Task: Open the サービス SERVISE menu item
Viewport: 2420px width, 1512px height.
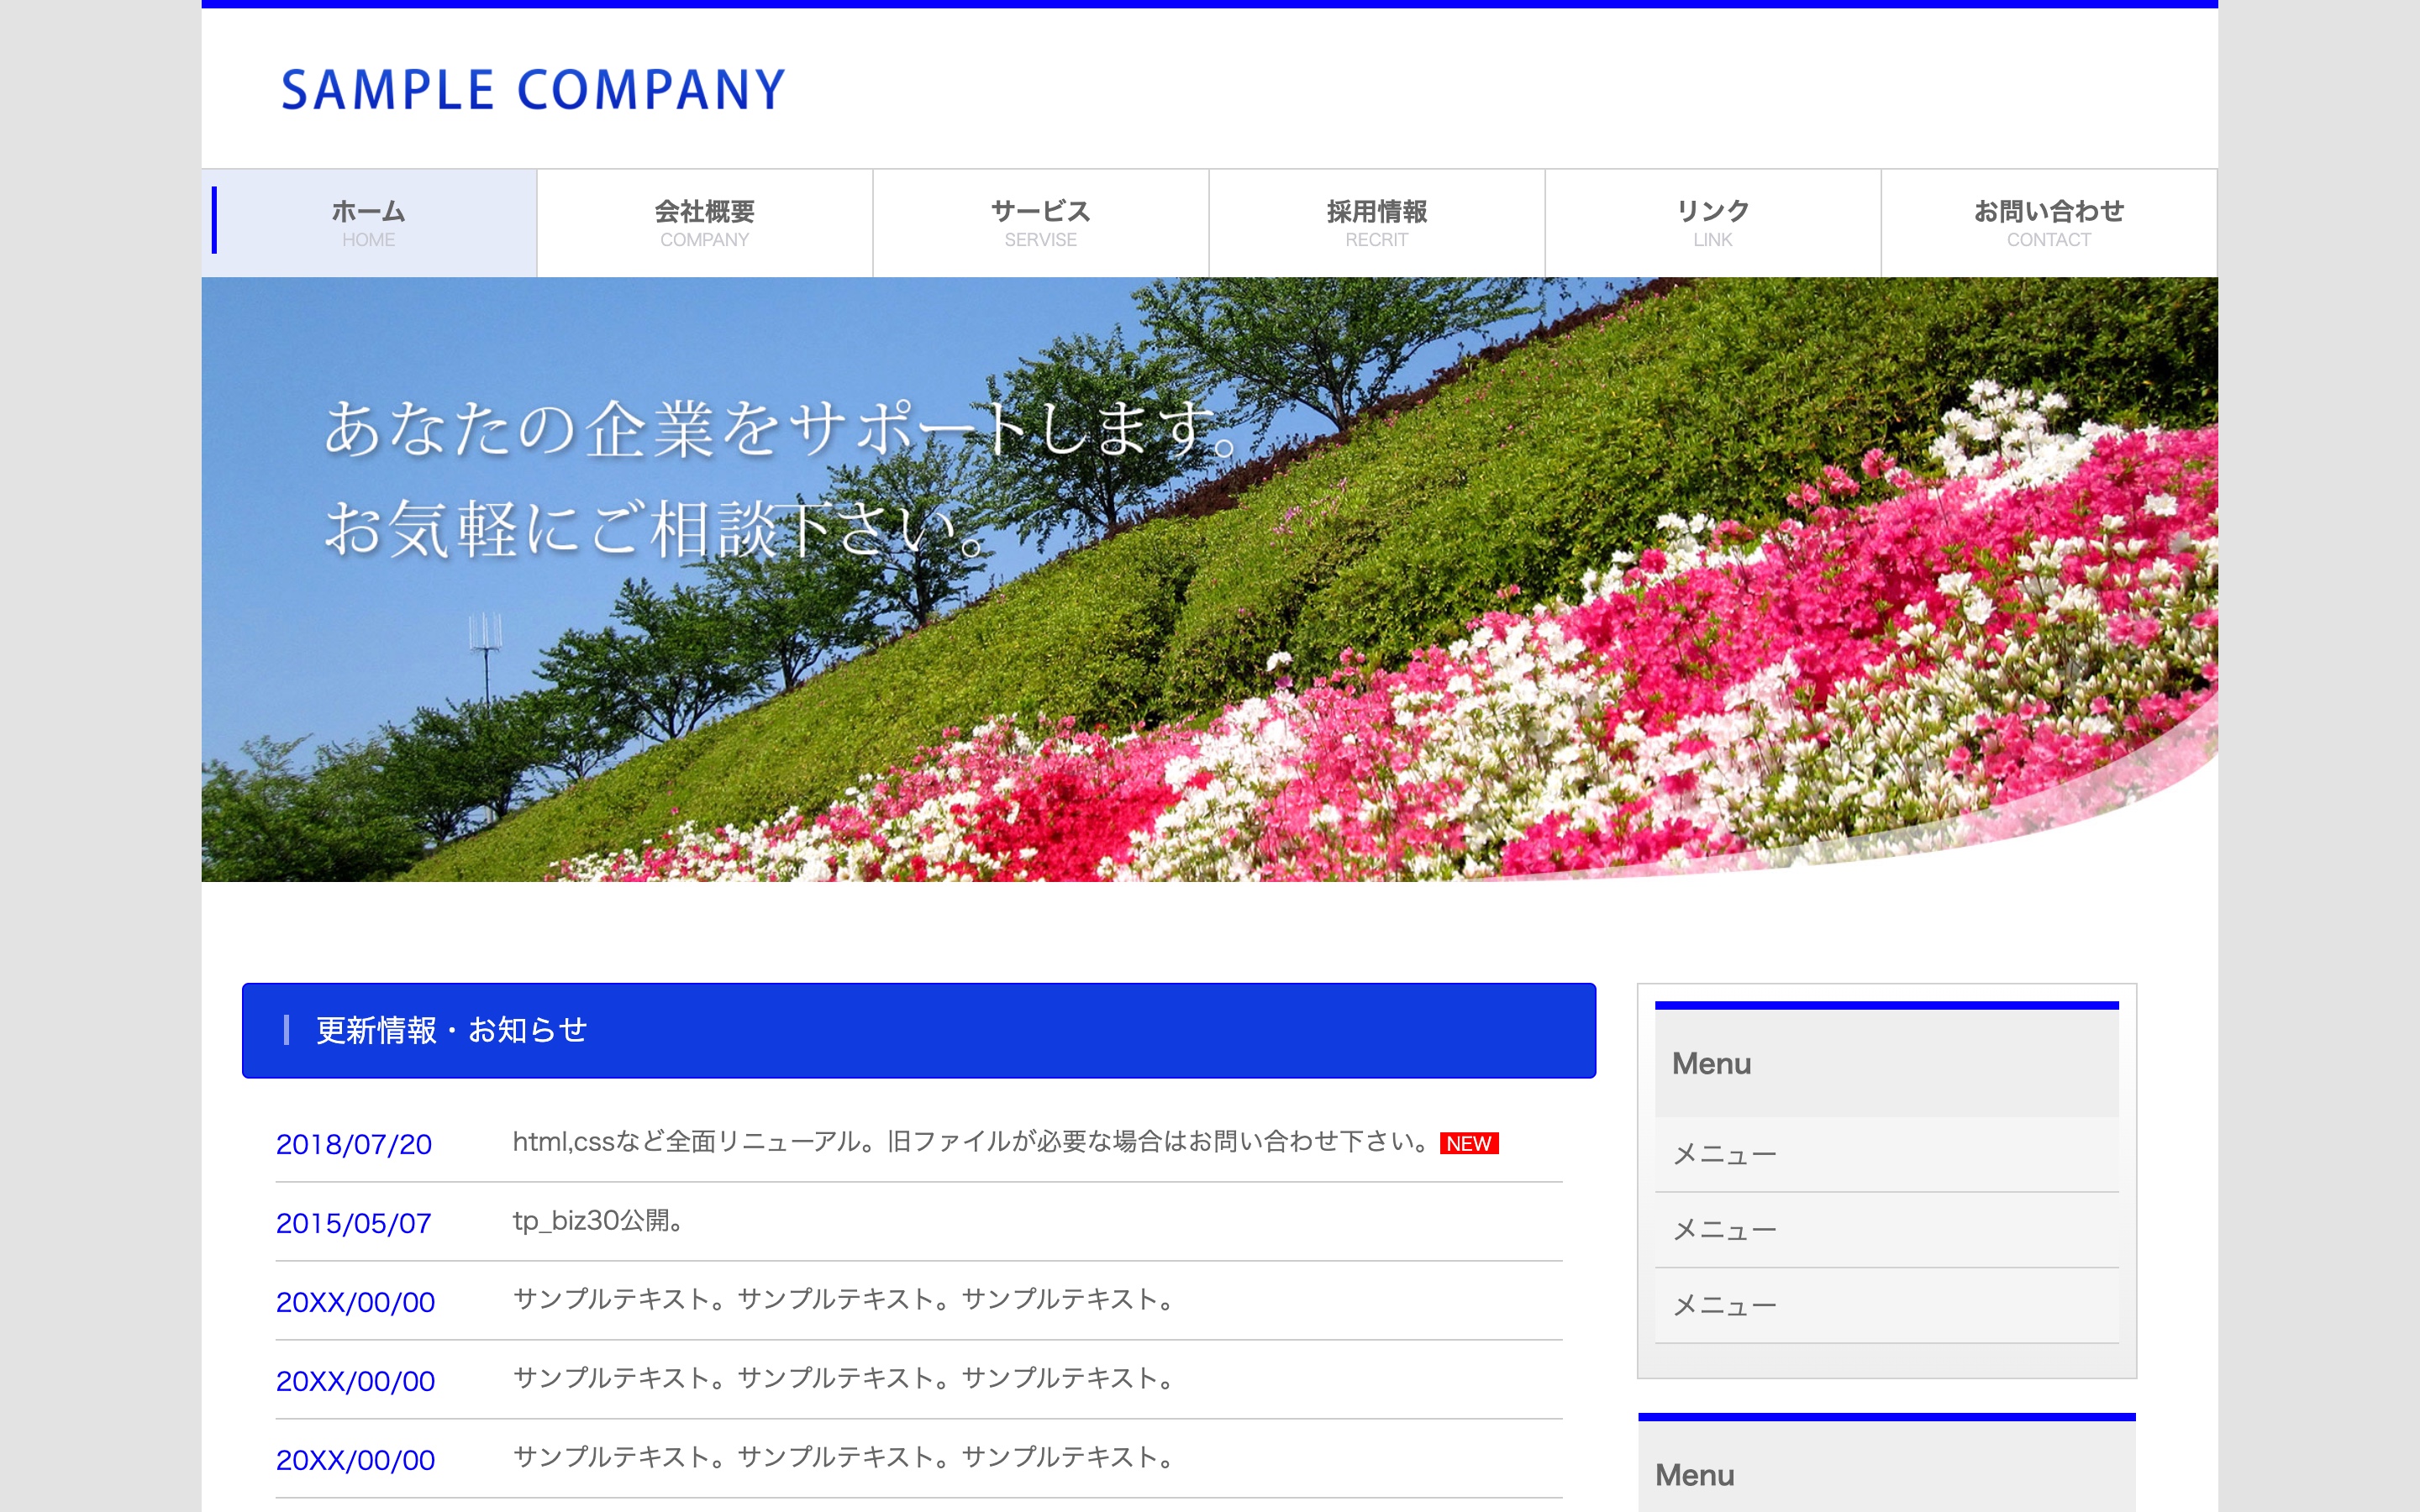Action: [x=1041, y=223]
